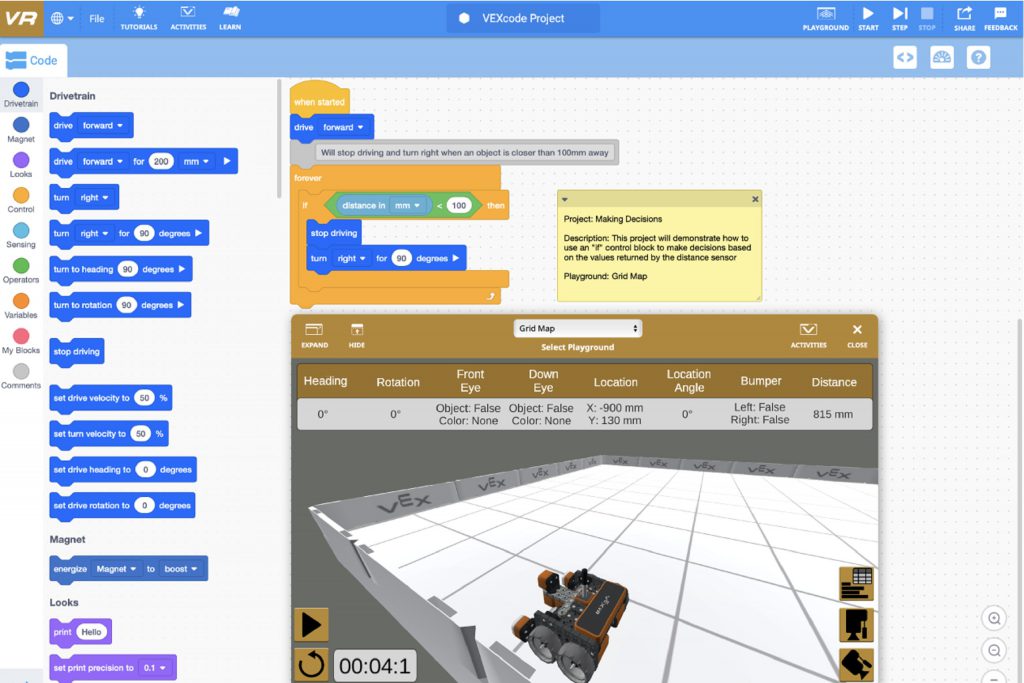Click the 200 distance value field
The image size is (1024, 683).
pos(161,161)
